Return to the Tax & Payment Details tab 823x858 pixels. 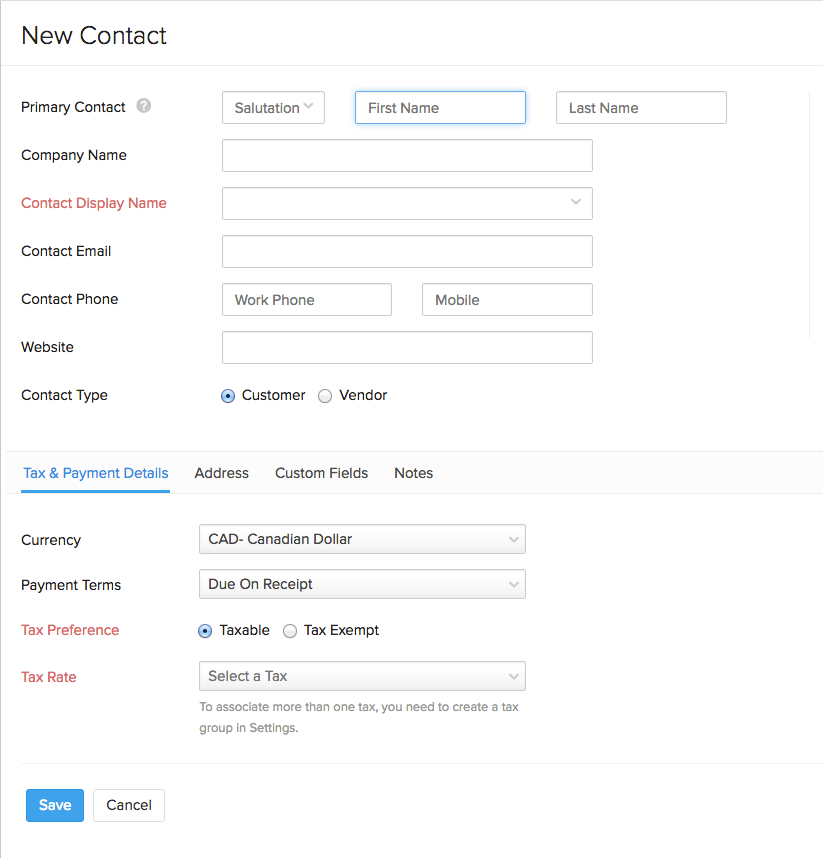pyautogui.click(x=95, y=473)
